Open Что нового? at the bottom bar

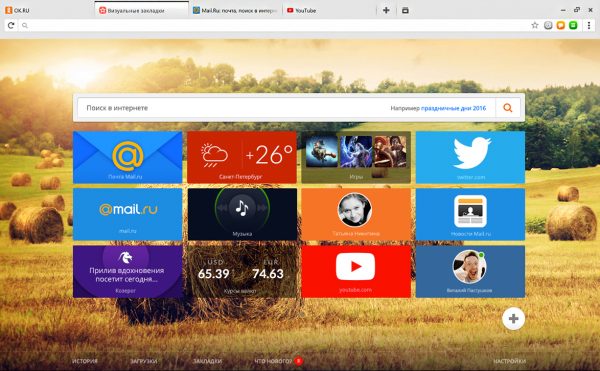tap(273, 361)
